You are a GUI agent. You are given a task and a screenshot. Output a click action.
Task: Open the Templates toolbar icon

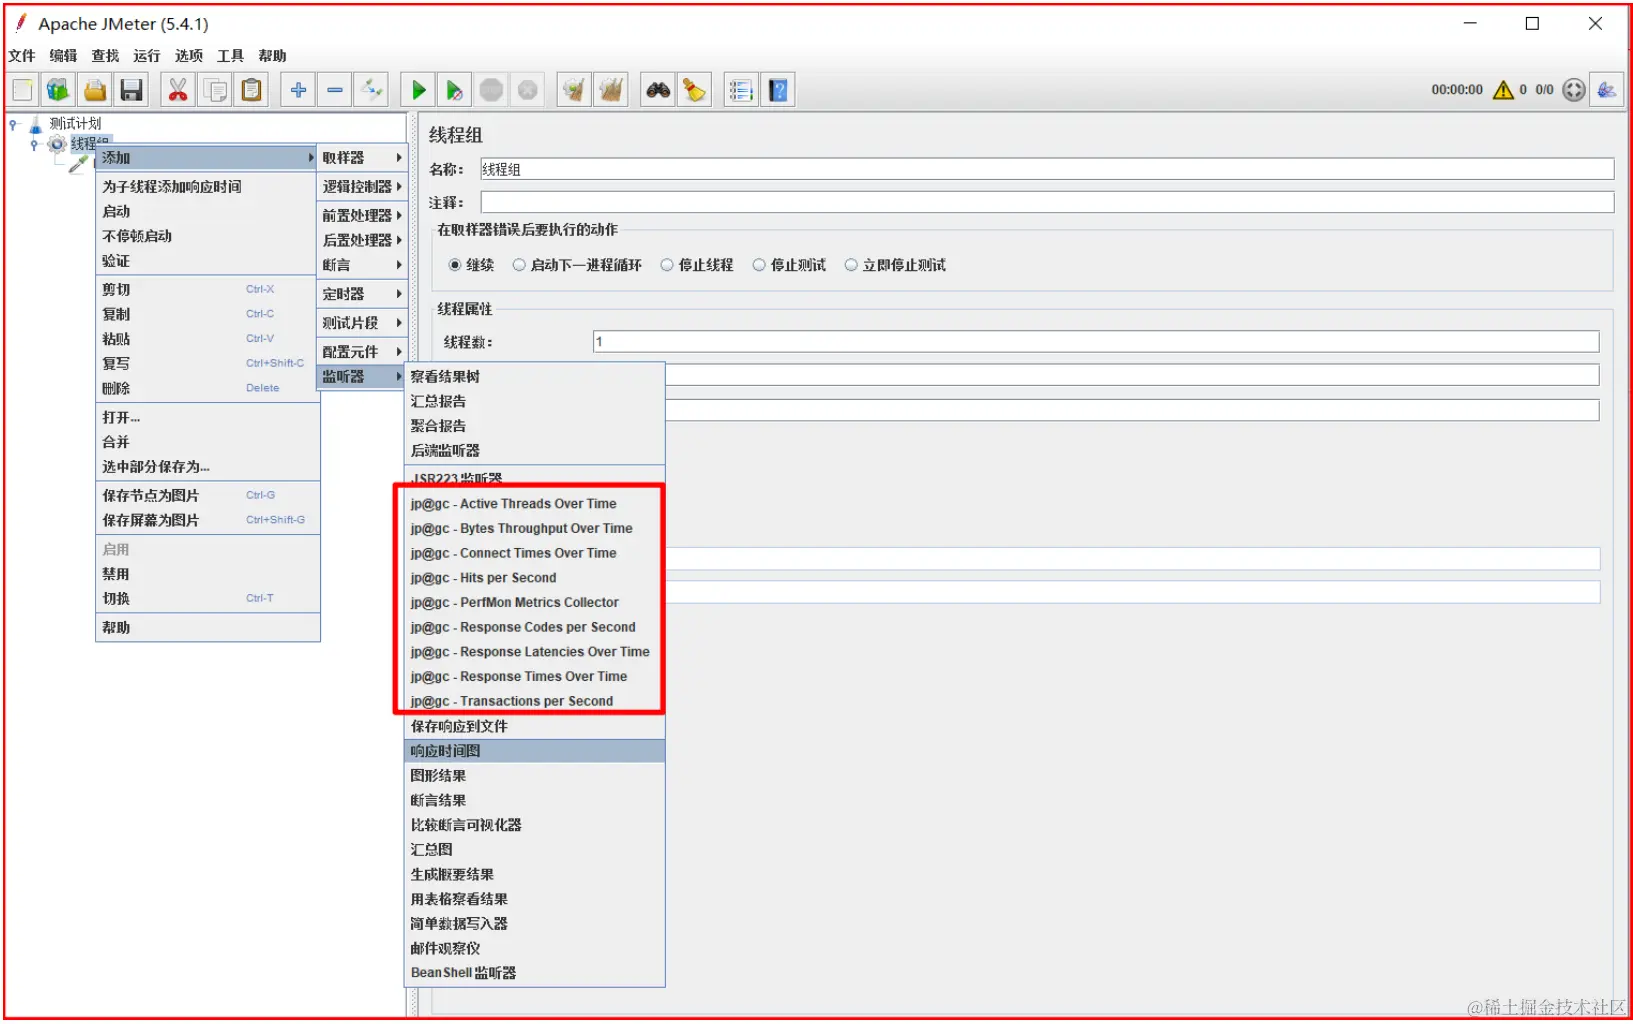58,90
